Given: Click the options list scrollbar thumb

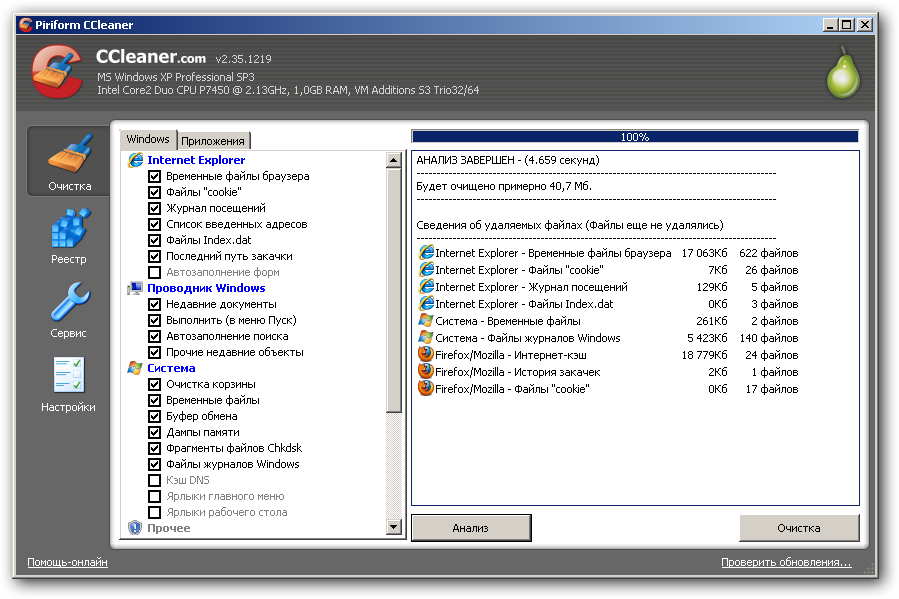Looking at the screenshot, I should point(394,290).
